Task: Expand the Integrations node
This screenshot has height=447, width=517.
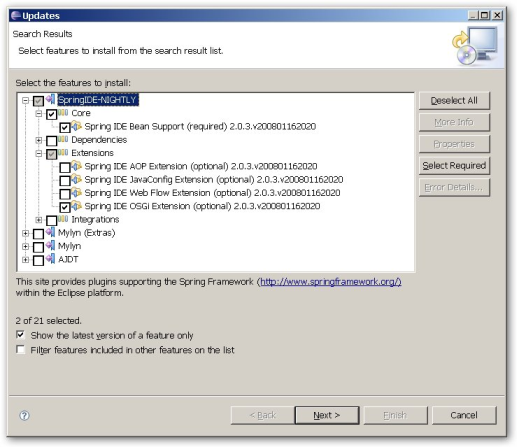Action: [39, 220]
